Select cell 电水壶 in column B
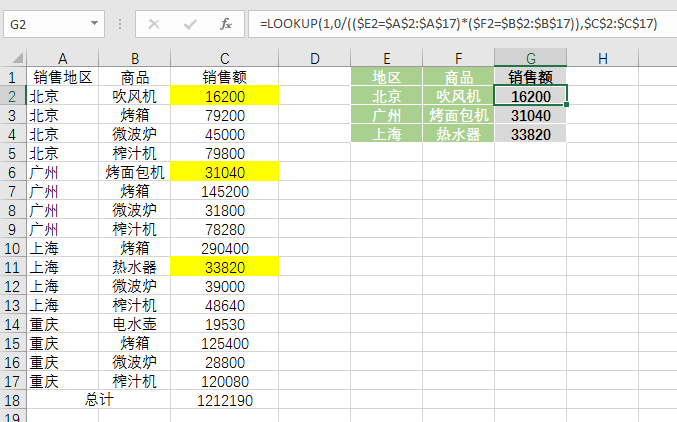Screen dimensions: 677x422 click(x=135, y=324)
